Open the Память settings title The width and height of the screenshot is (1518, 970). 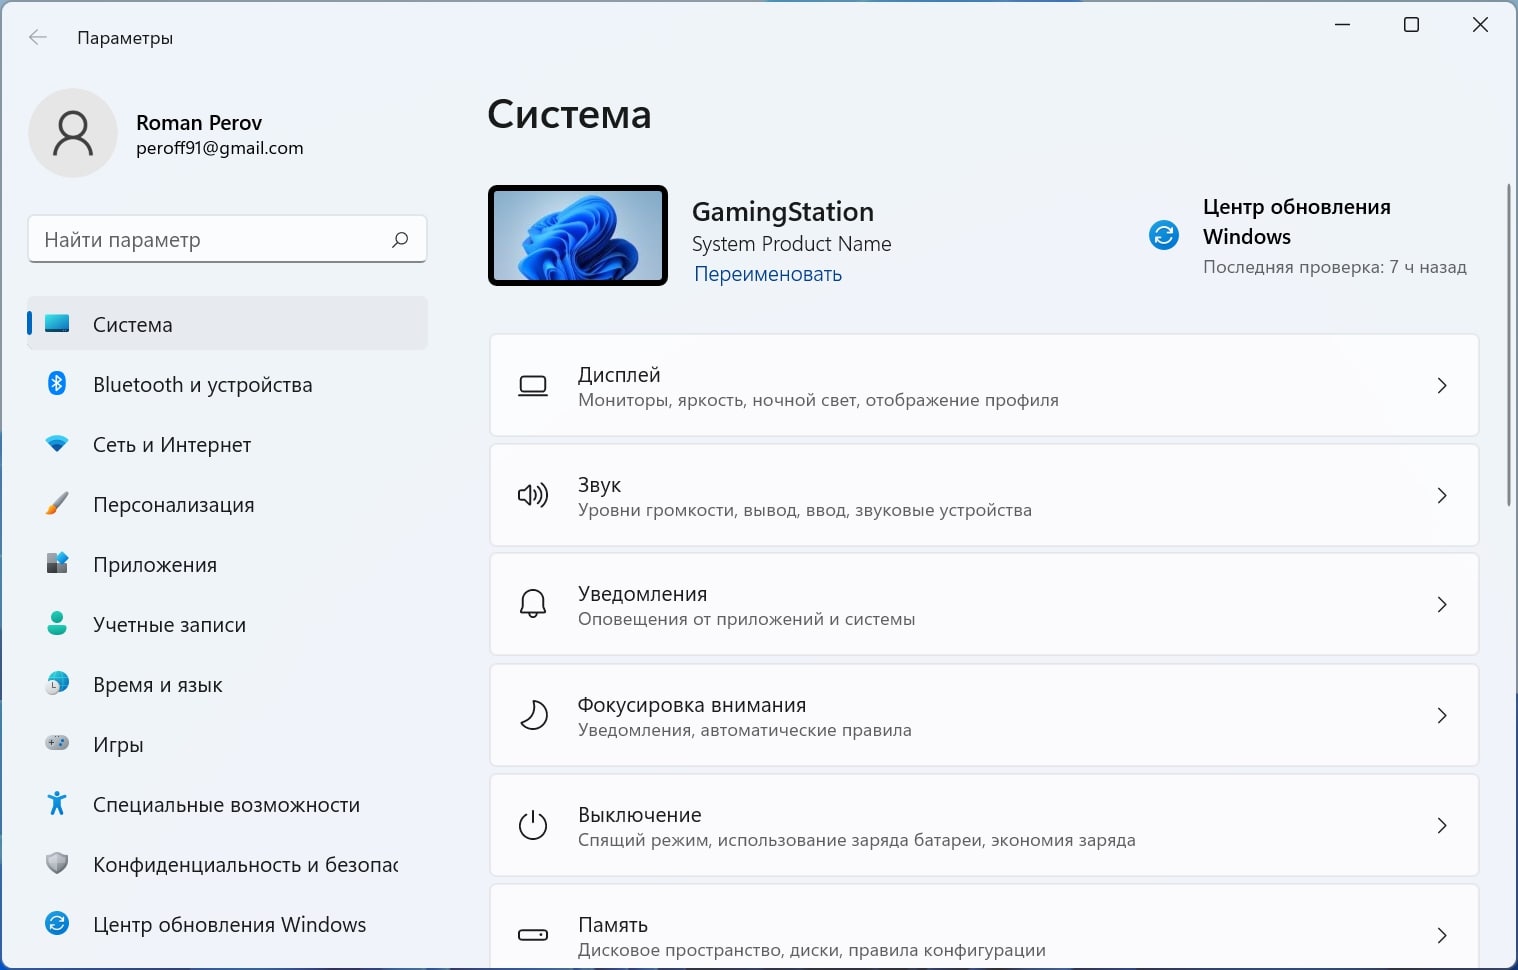(613, 925)
